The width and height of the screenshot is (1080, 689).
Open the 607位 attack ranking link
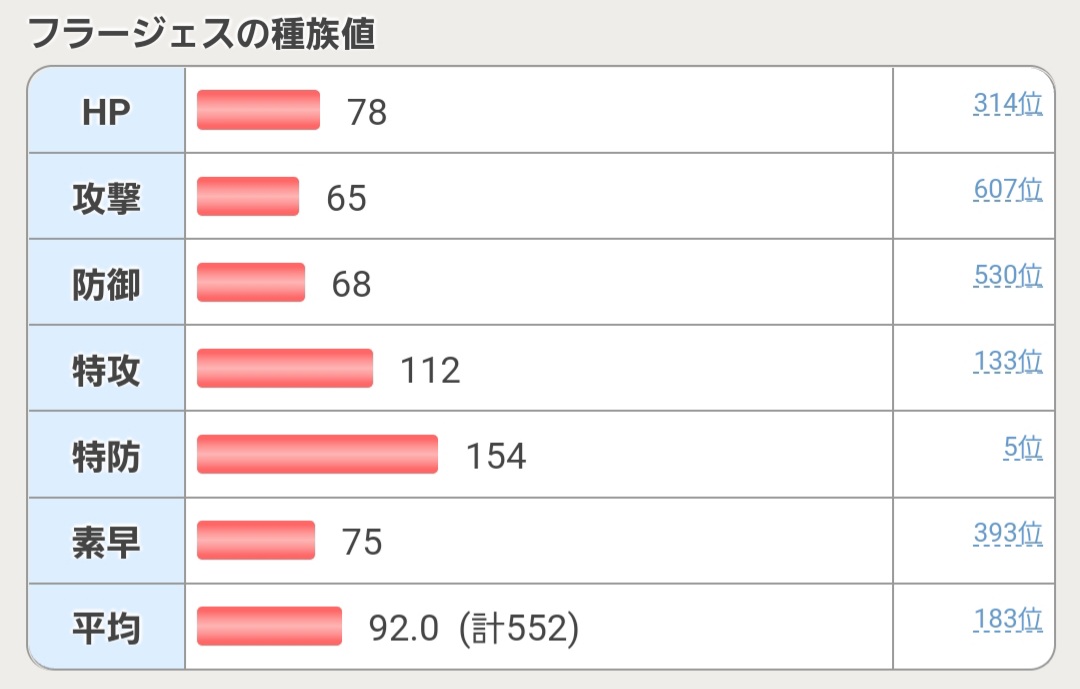click(x=1007, y=189)
